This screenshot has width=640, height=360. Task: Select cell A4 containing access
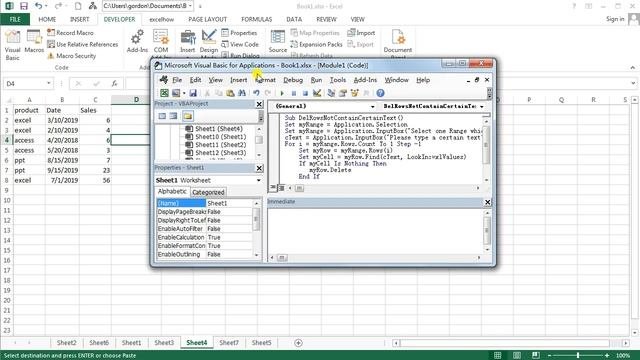(29, 140)
